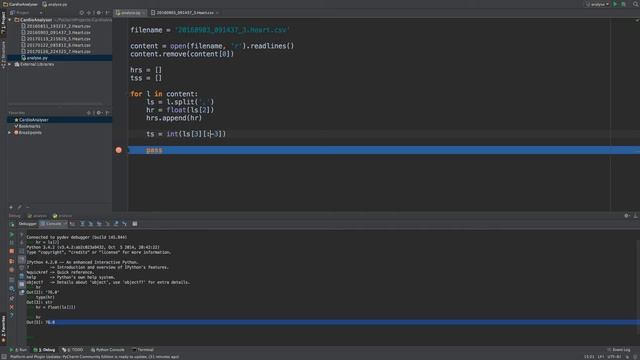Resume program in the debug panel
This screenshot has height=360, width=640.
[x=11, y=234]
